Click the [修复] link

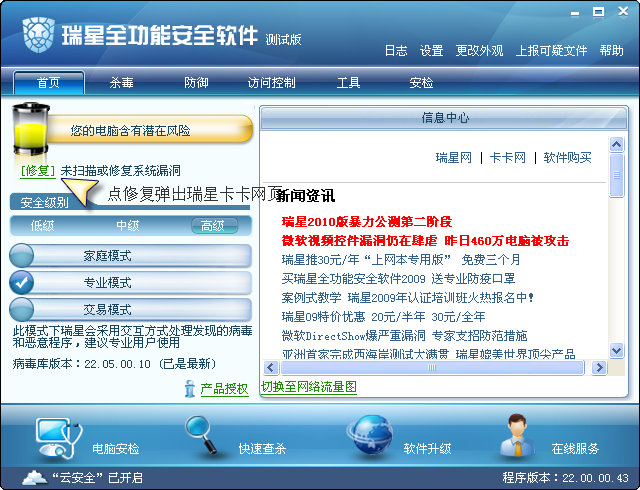click(x=38, y=171)
